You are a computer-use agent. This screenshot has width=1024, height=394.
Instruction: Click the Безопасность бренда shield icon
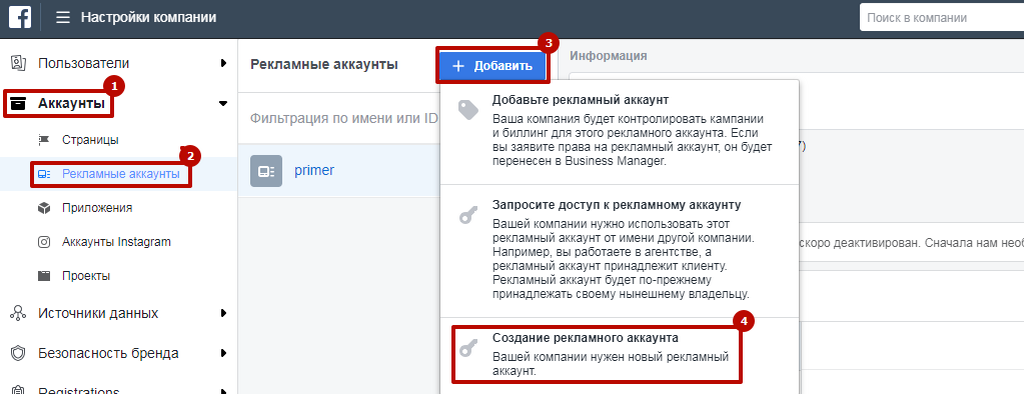[x=18, y=353]
